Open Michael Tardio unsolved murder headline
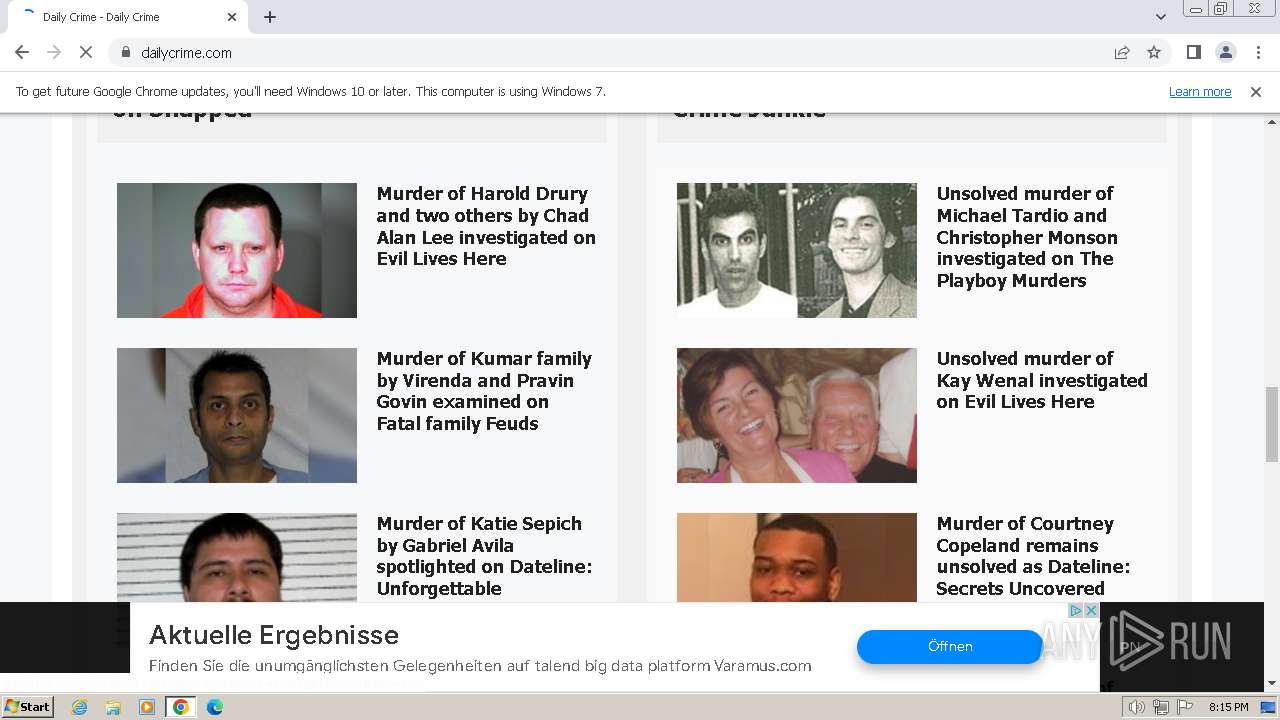Screen dimensions: 1280x720 tap(1027, 237)
